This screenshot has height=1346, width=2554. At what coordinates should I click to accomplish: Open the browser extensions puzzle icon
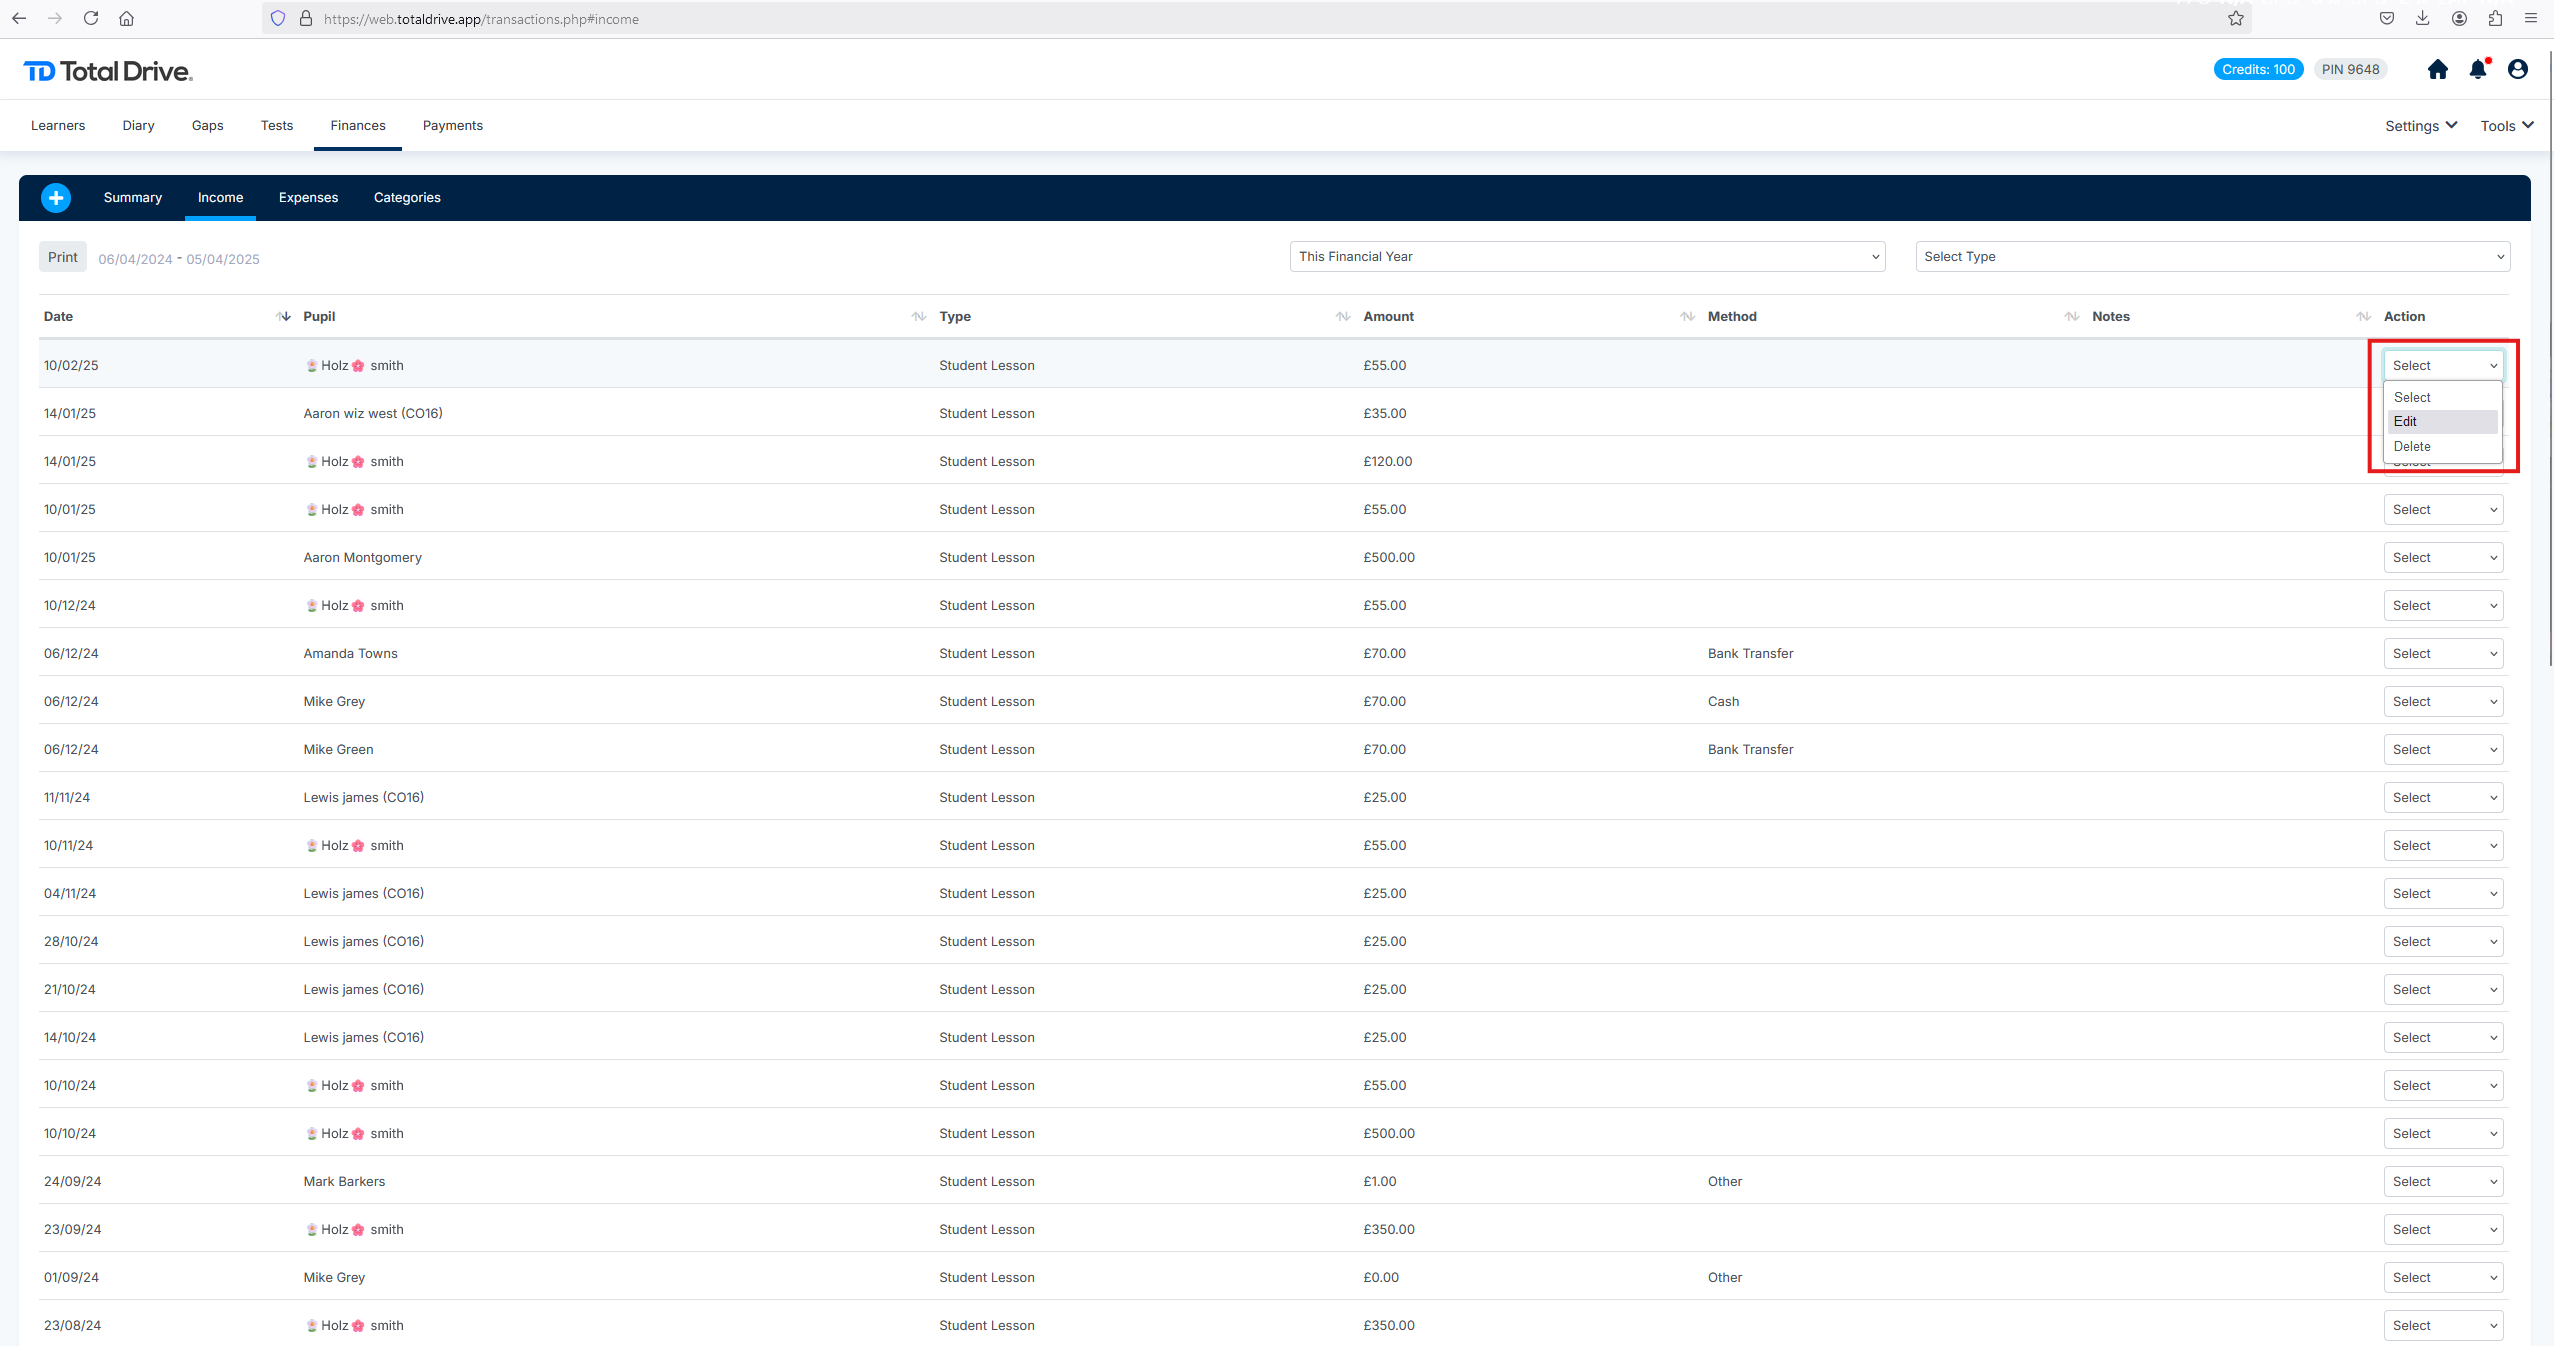click(x=2495, y=18)
